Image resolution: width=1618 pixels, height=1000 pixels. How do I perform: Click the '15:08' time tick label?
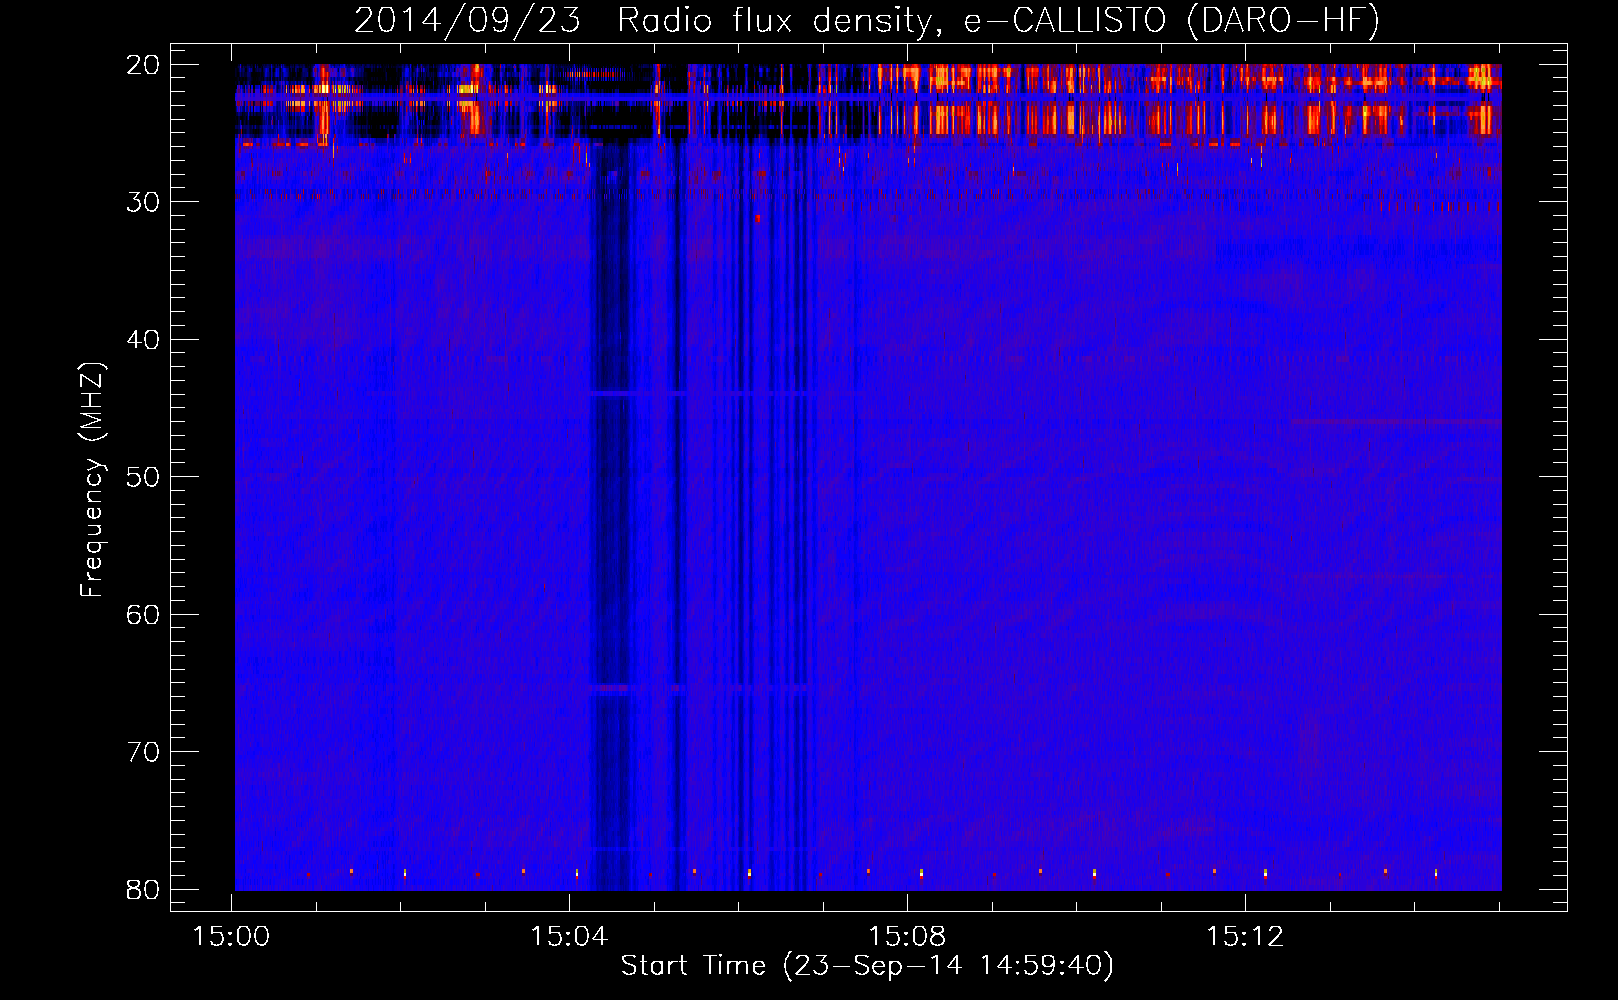click(x=907, y=937)
